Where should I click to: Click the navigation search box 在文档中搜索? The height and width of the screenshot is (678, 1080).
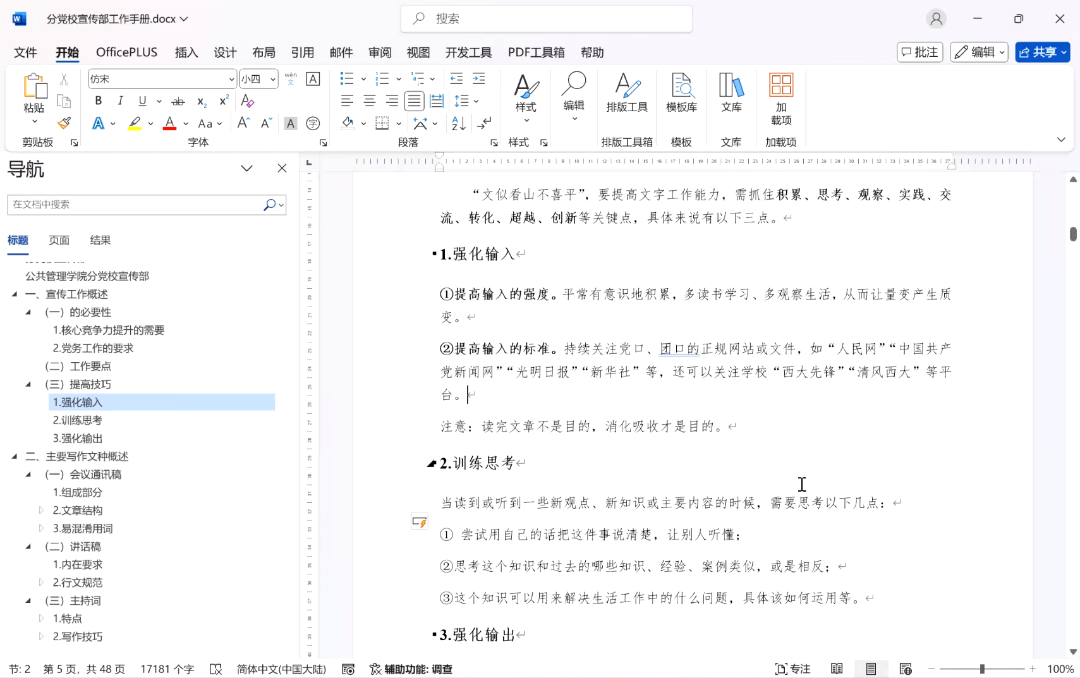pos(134,204)
